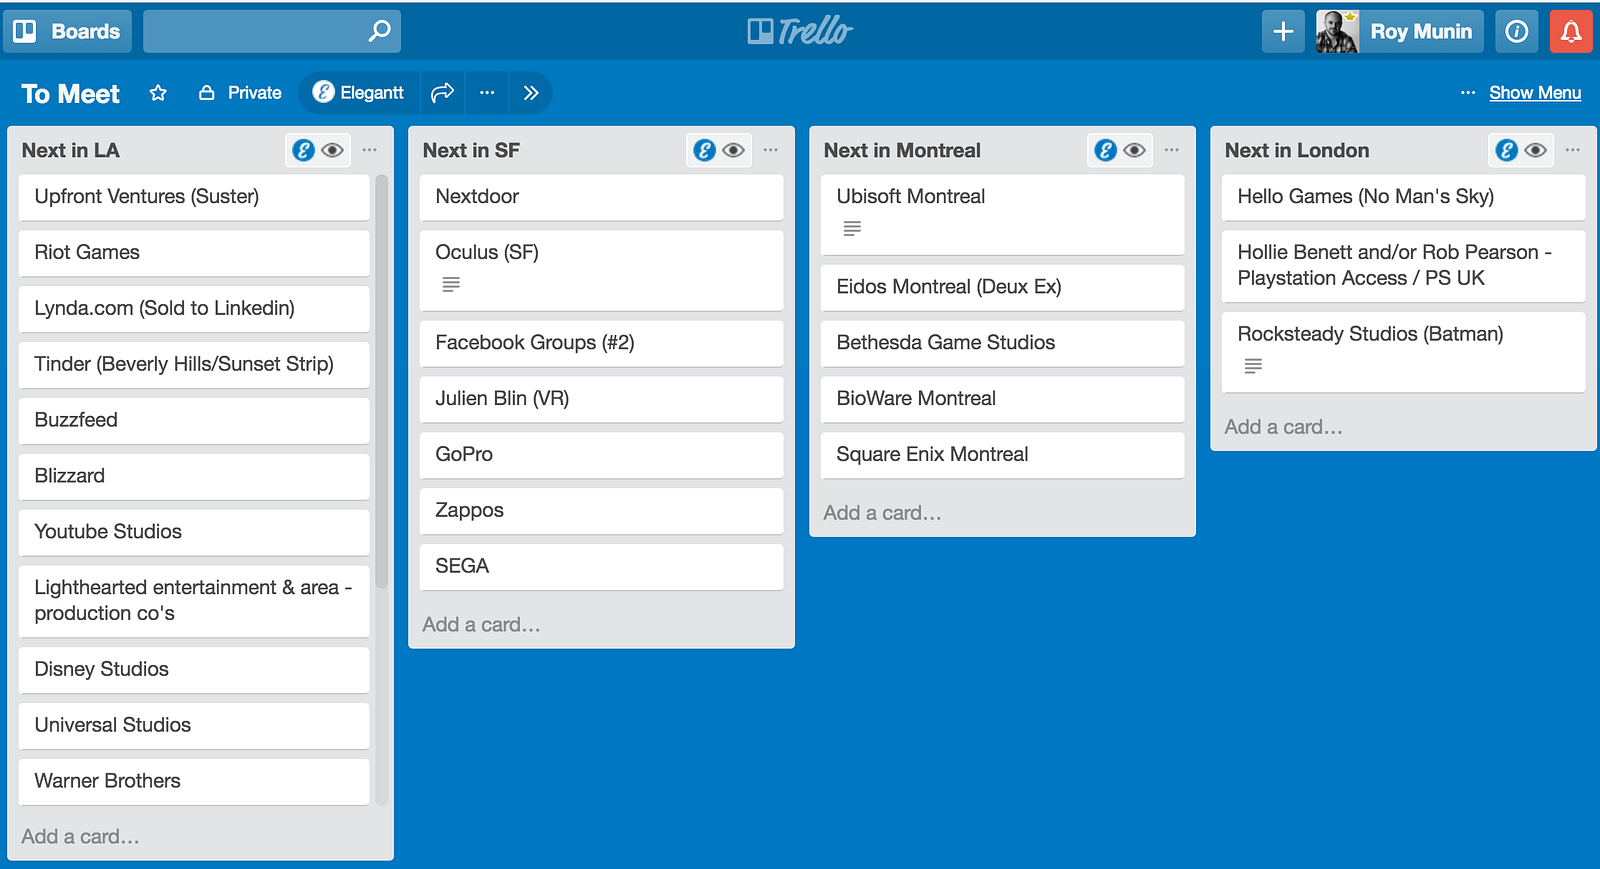
Task: Toggle watch eye on Next in London list
Action: click(1536, 150)
